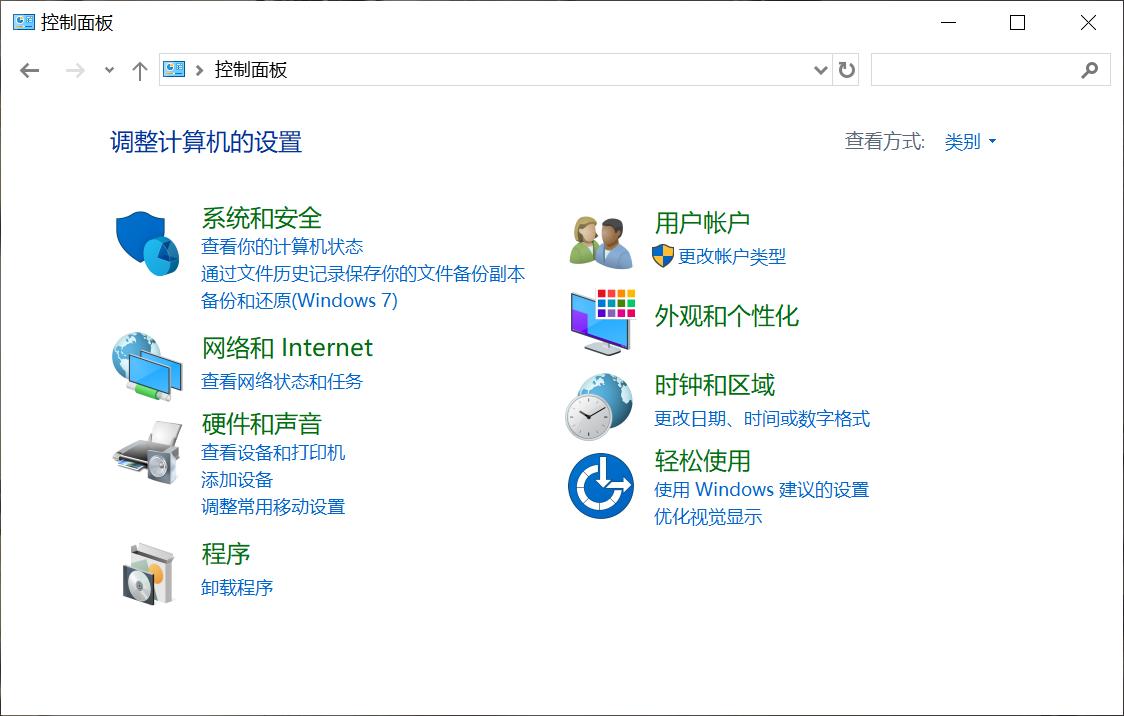Click the shield icon beside 更改帐户类型
Viewport: 1124px width, 716px height.
[661, 257]
